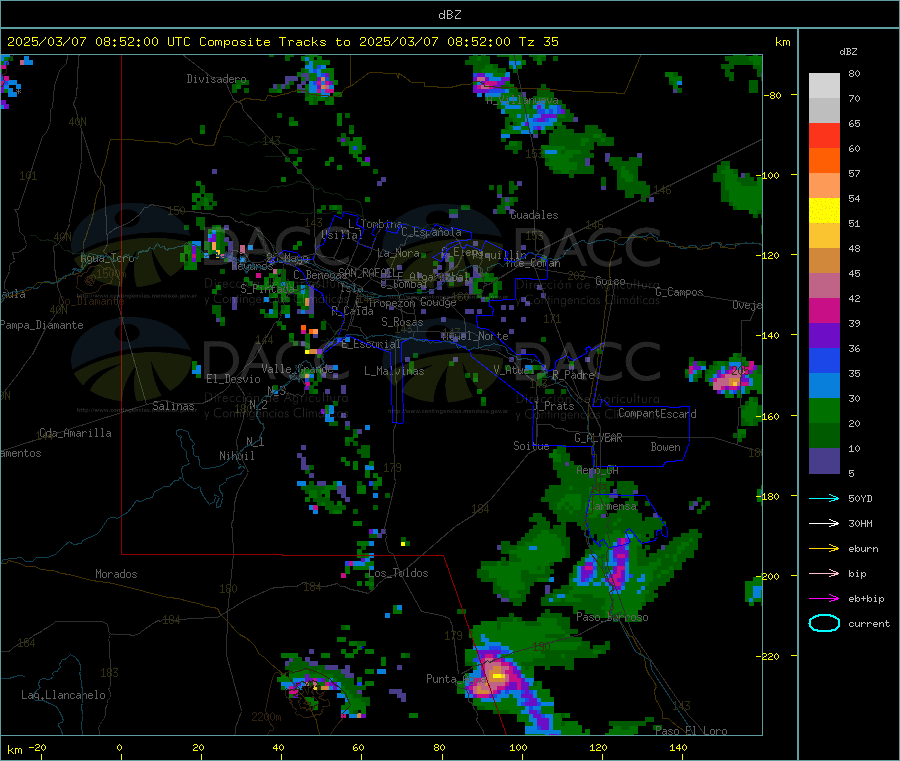Click the 0 km x-axis tick label
This screenshot has height=761, width=900.
tap(119, 747)
